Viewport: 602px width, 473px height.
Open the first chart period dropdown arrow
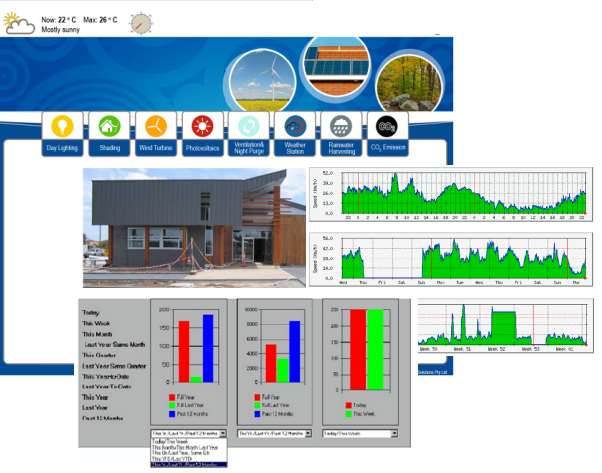click(x=223, y=433)
